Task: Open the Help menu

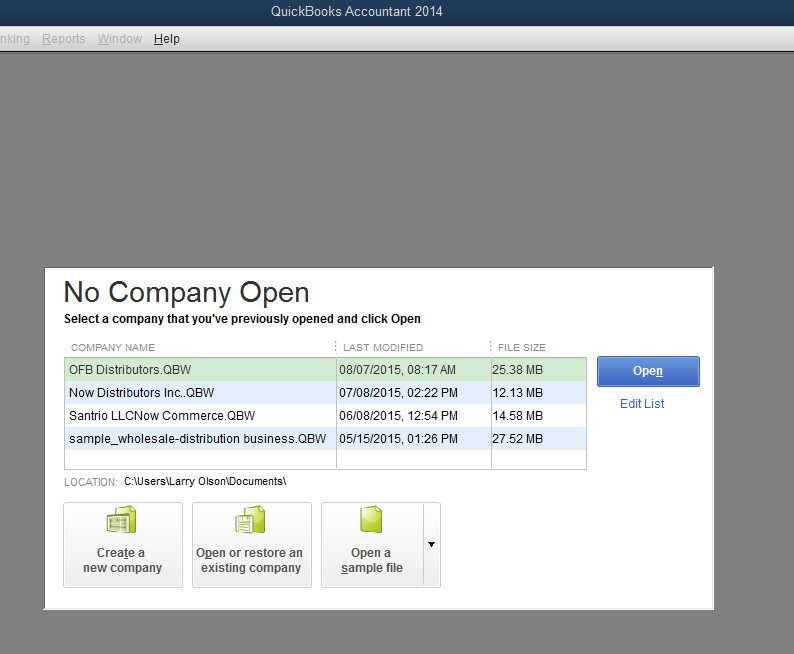Action: 166,39
